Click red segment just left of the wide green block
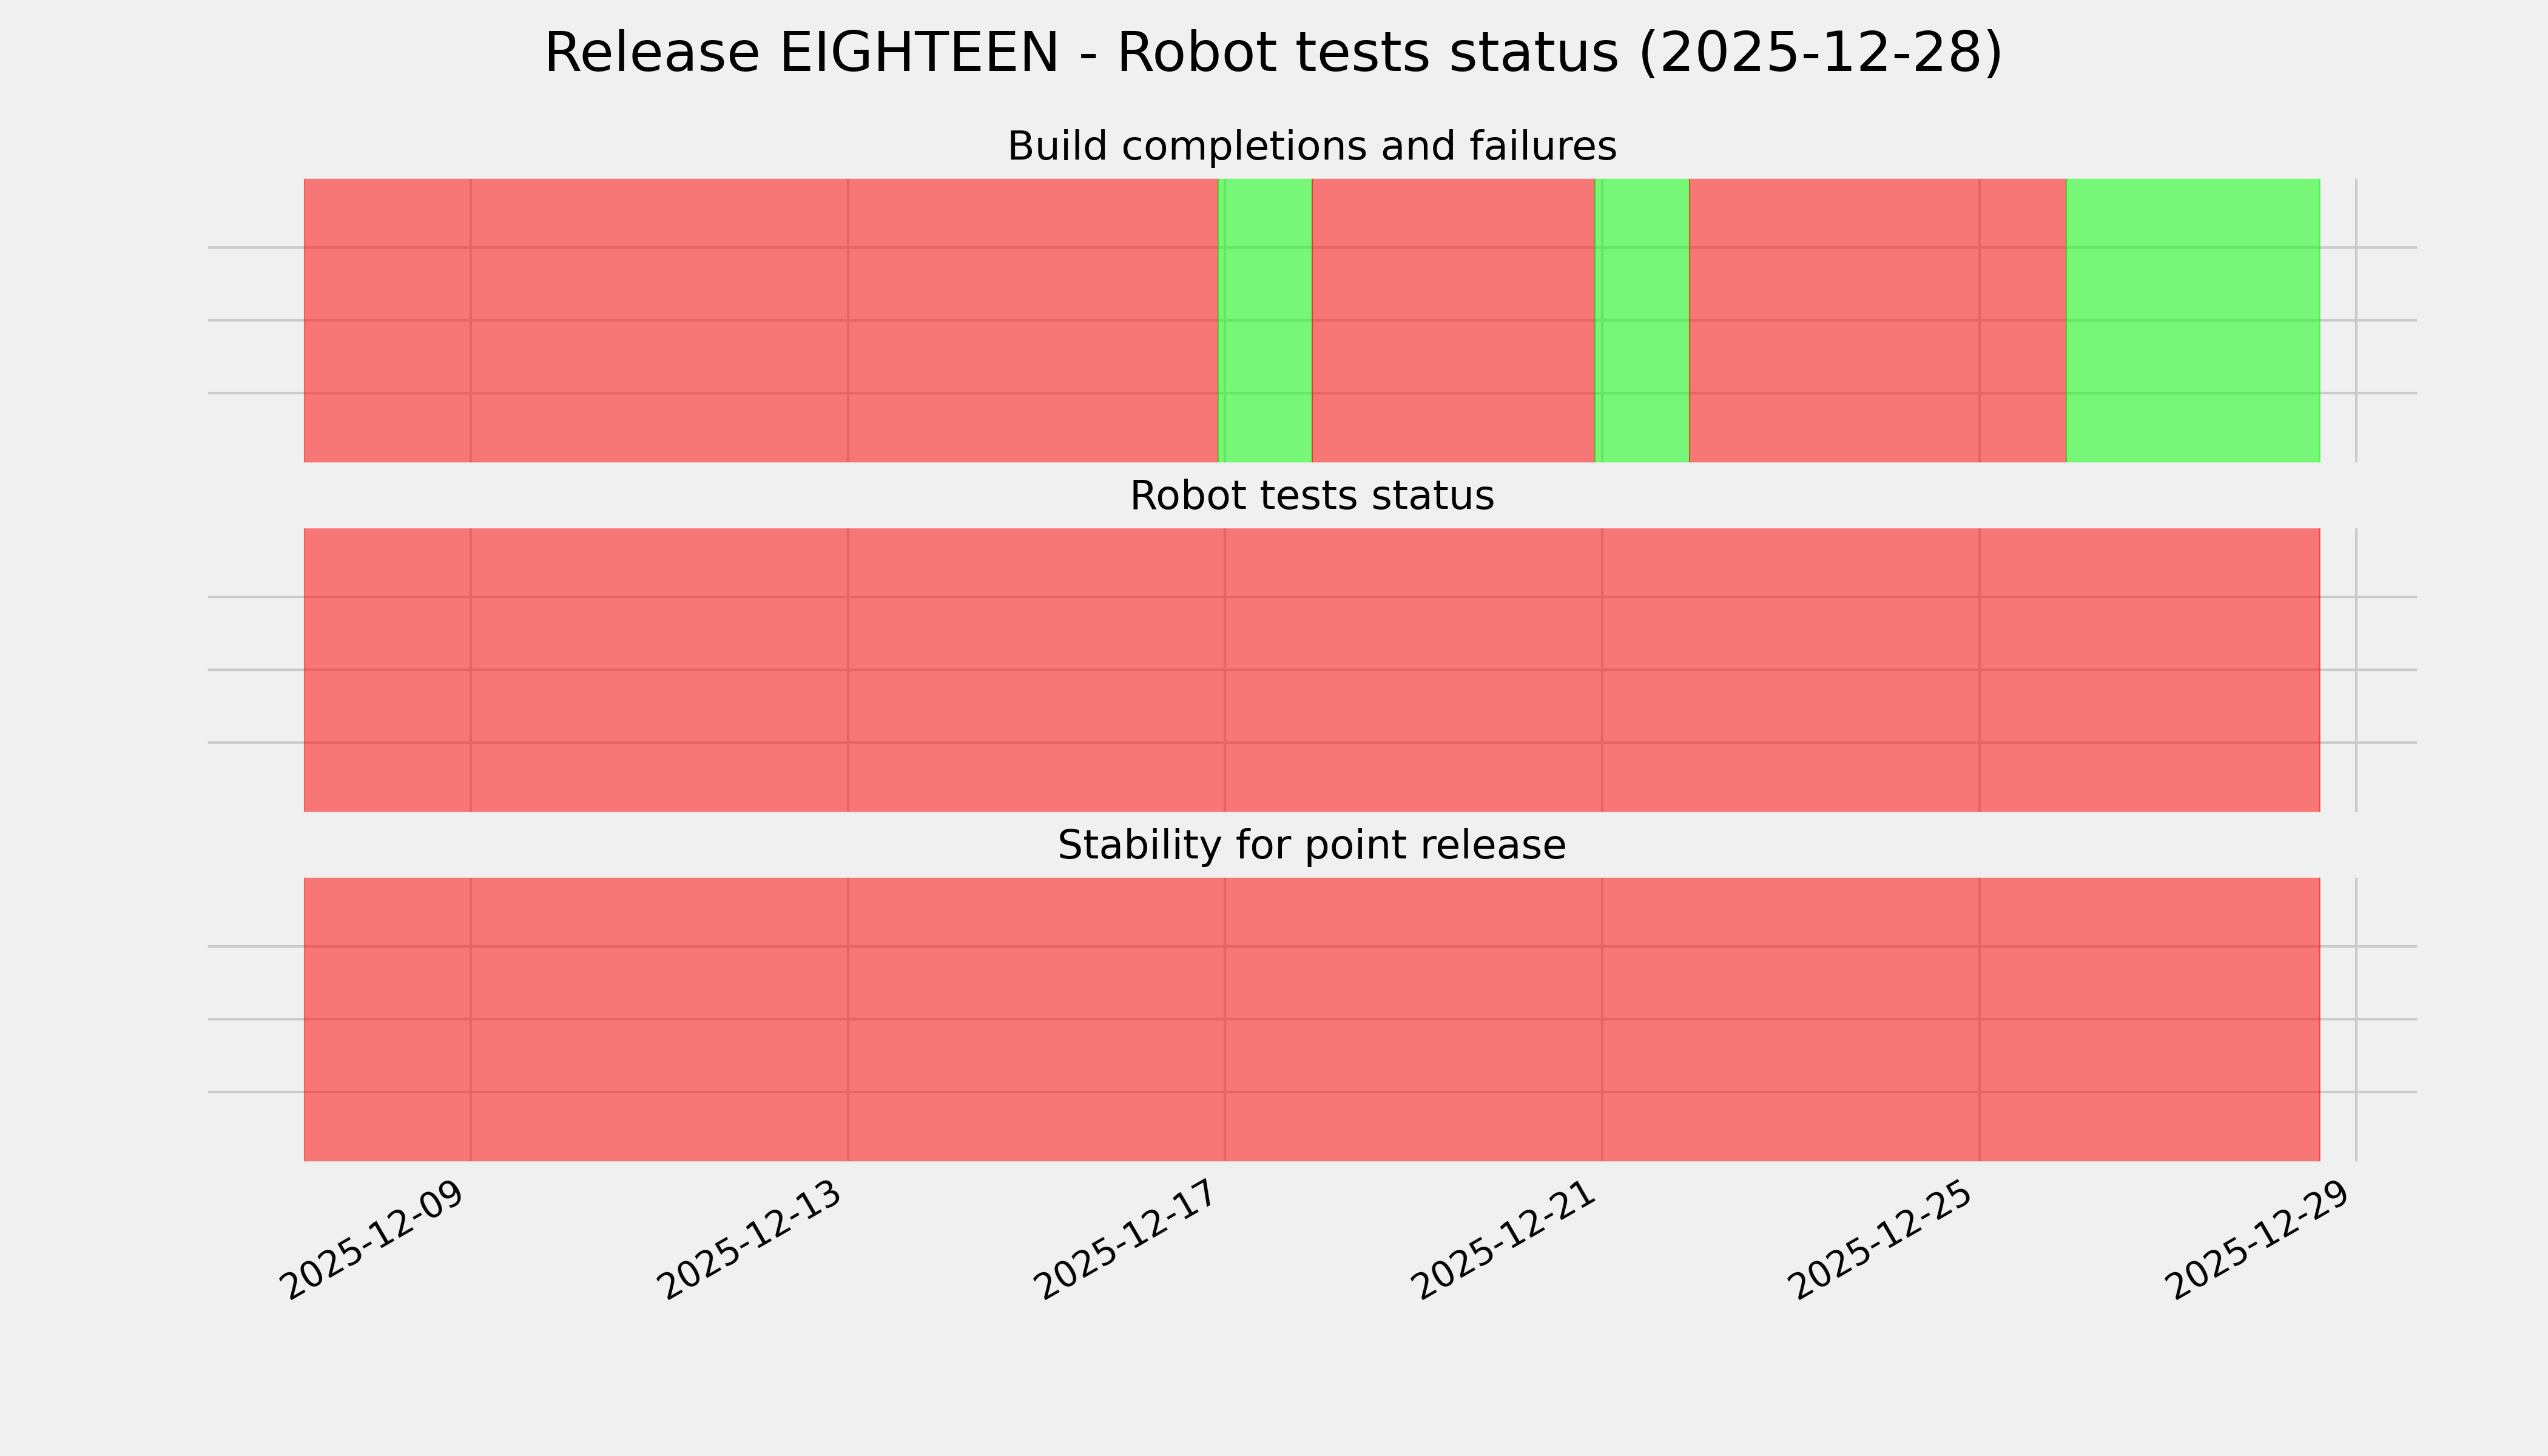Screen dimensions: 2548x1456 coord(1877,320)
